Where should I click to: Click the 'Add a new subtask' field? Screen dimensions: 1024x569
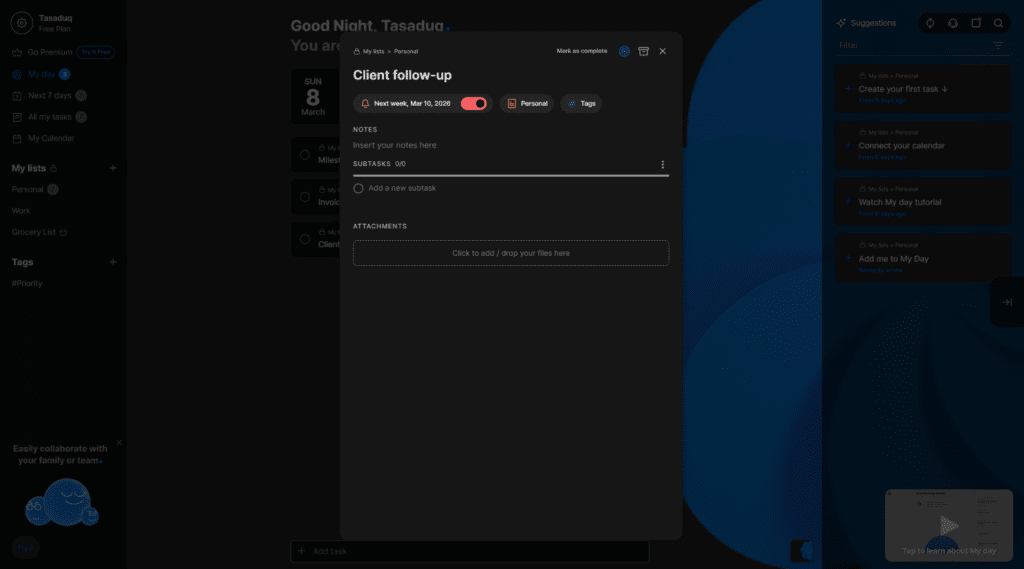point(402,188)
